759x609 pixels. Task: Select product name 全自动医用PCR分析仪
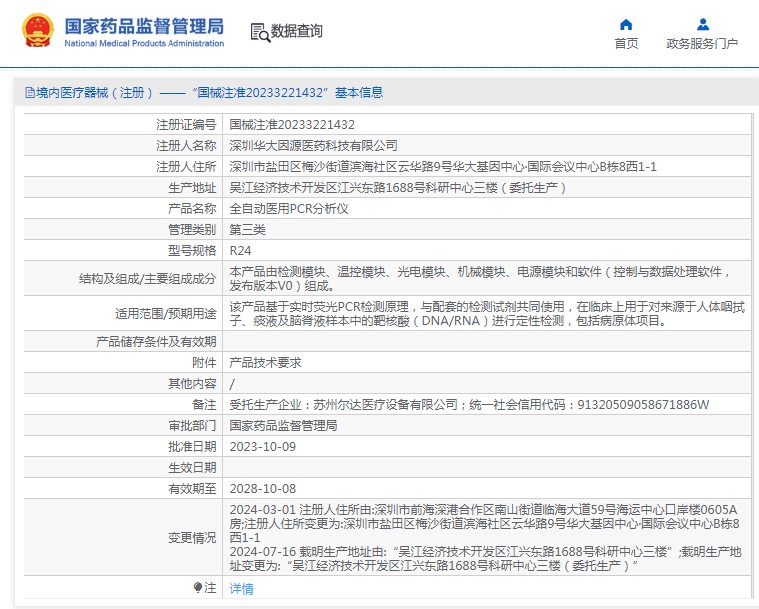click(289, 209)
